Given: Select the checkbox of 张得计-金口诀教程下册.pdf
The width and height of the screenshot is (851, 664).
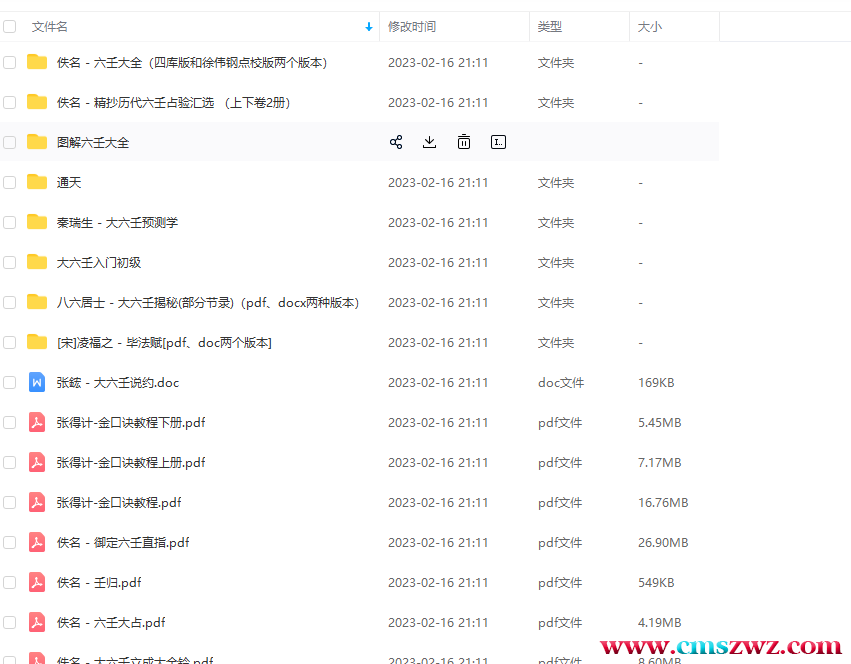Looking at the screenshot, I should pos(10,422).
